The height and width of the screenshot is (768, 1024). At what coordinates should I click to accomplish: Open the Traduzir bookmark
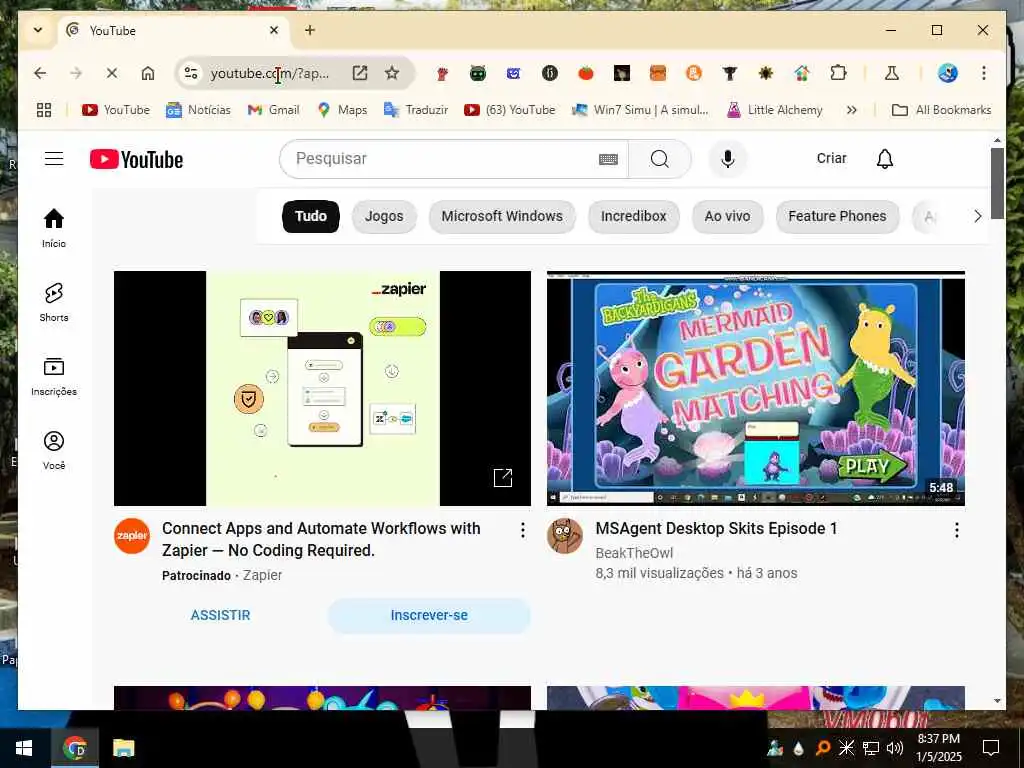(416, 110)
